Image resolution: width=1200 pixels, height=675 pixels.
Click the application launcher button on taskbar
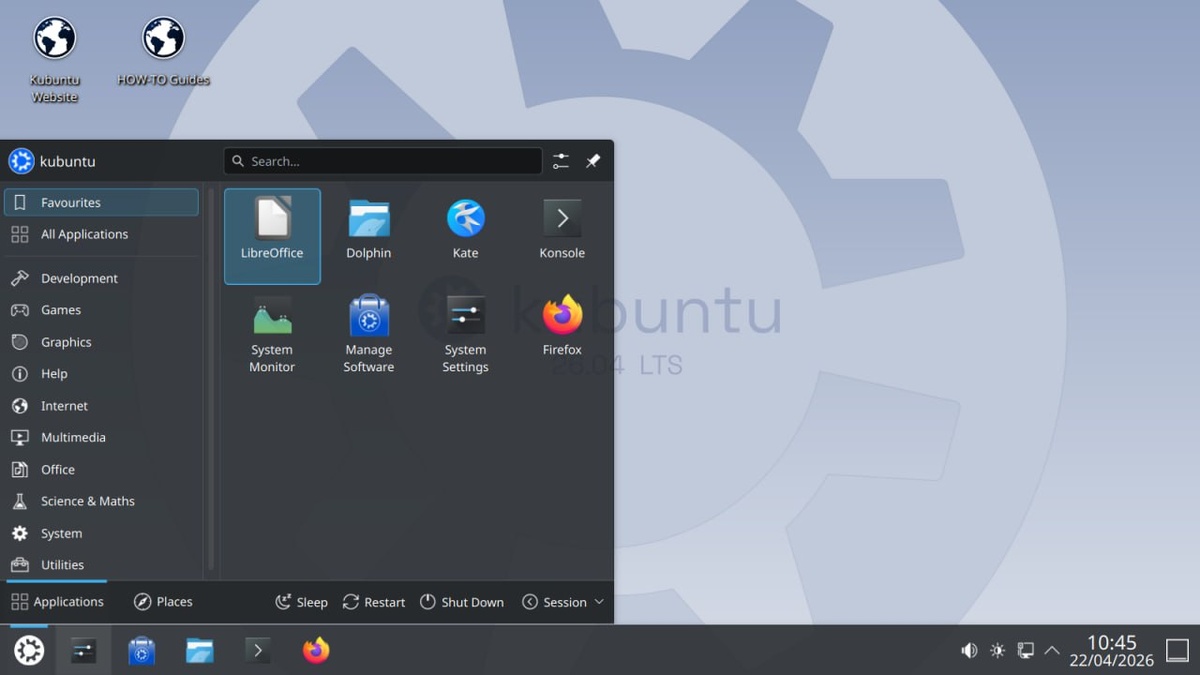(28, 651)
